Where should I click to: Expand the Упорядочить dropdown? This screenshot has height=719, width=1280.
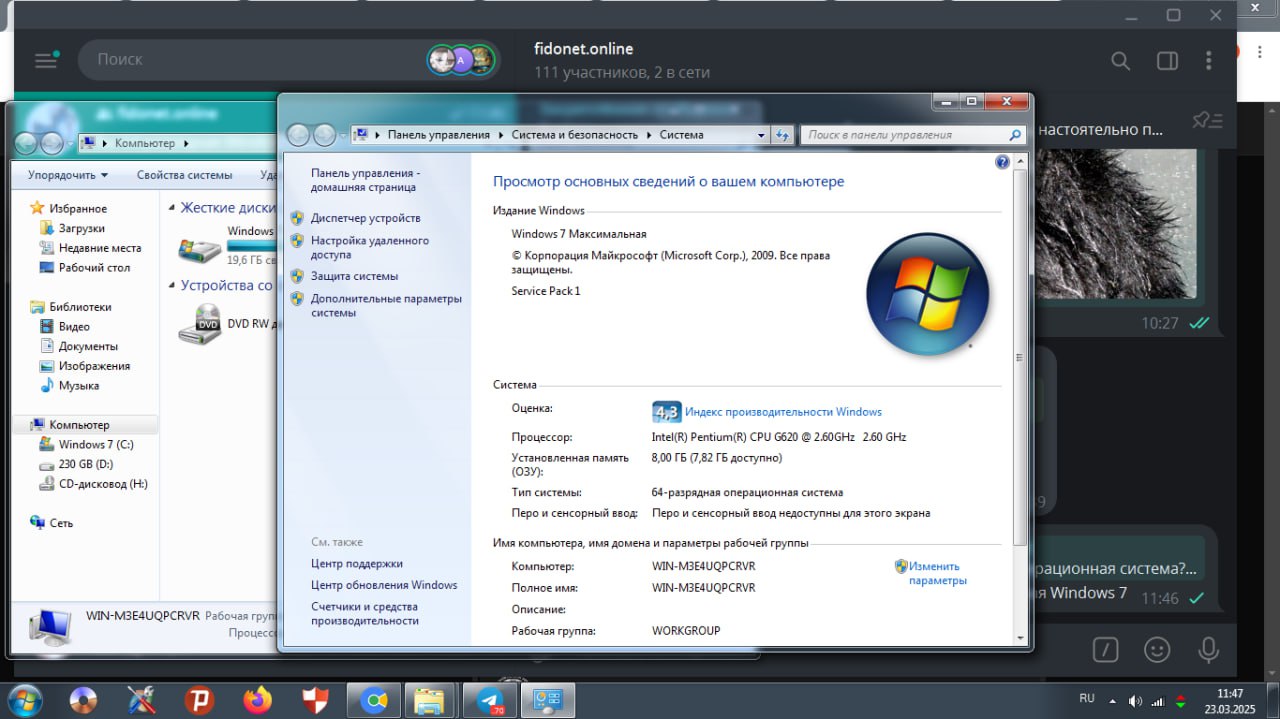(x=68, y=175)
